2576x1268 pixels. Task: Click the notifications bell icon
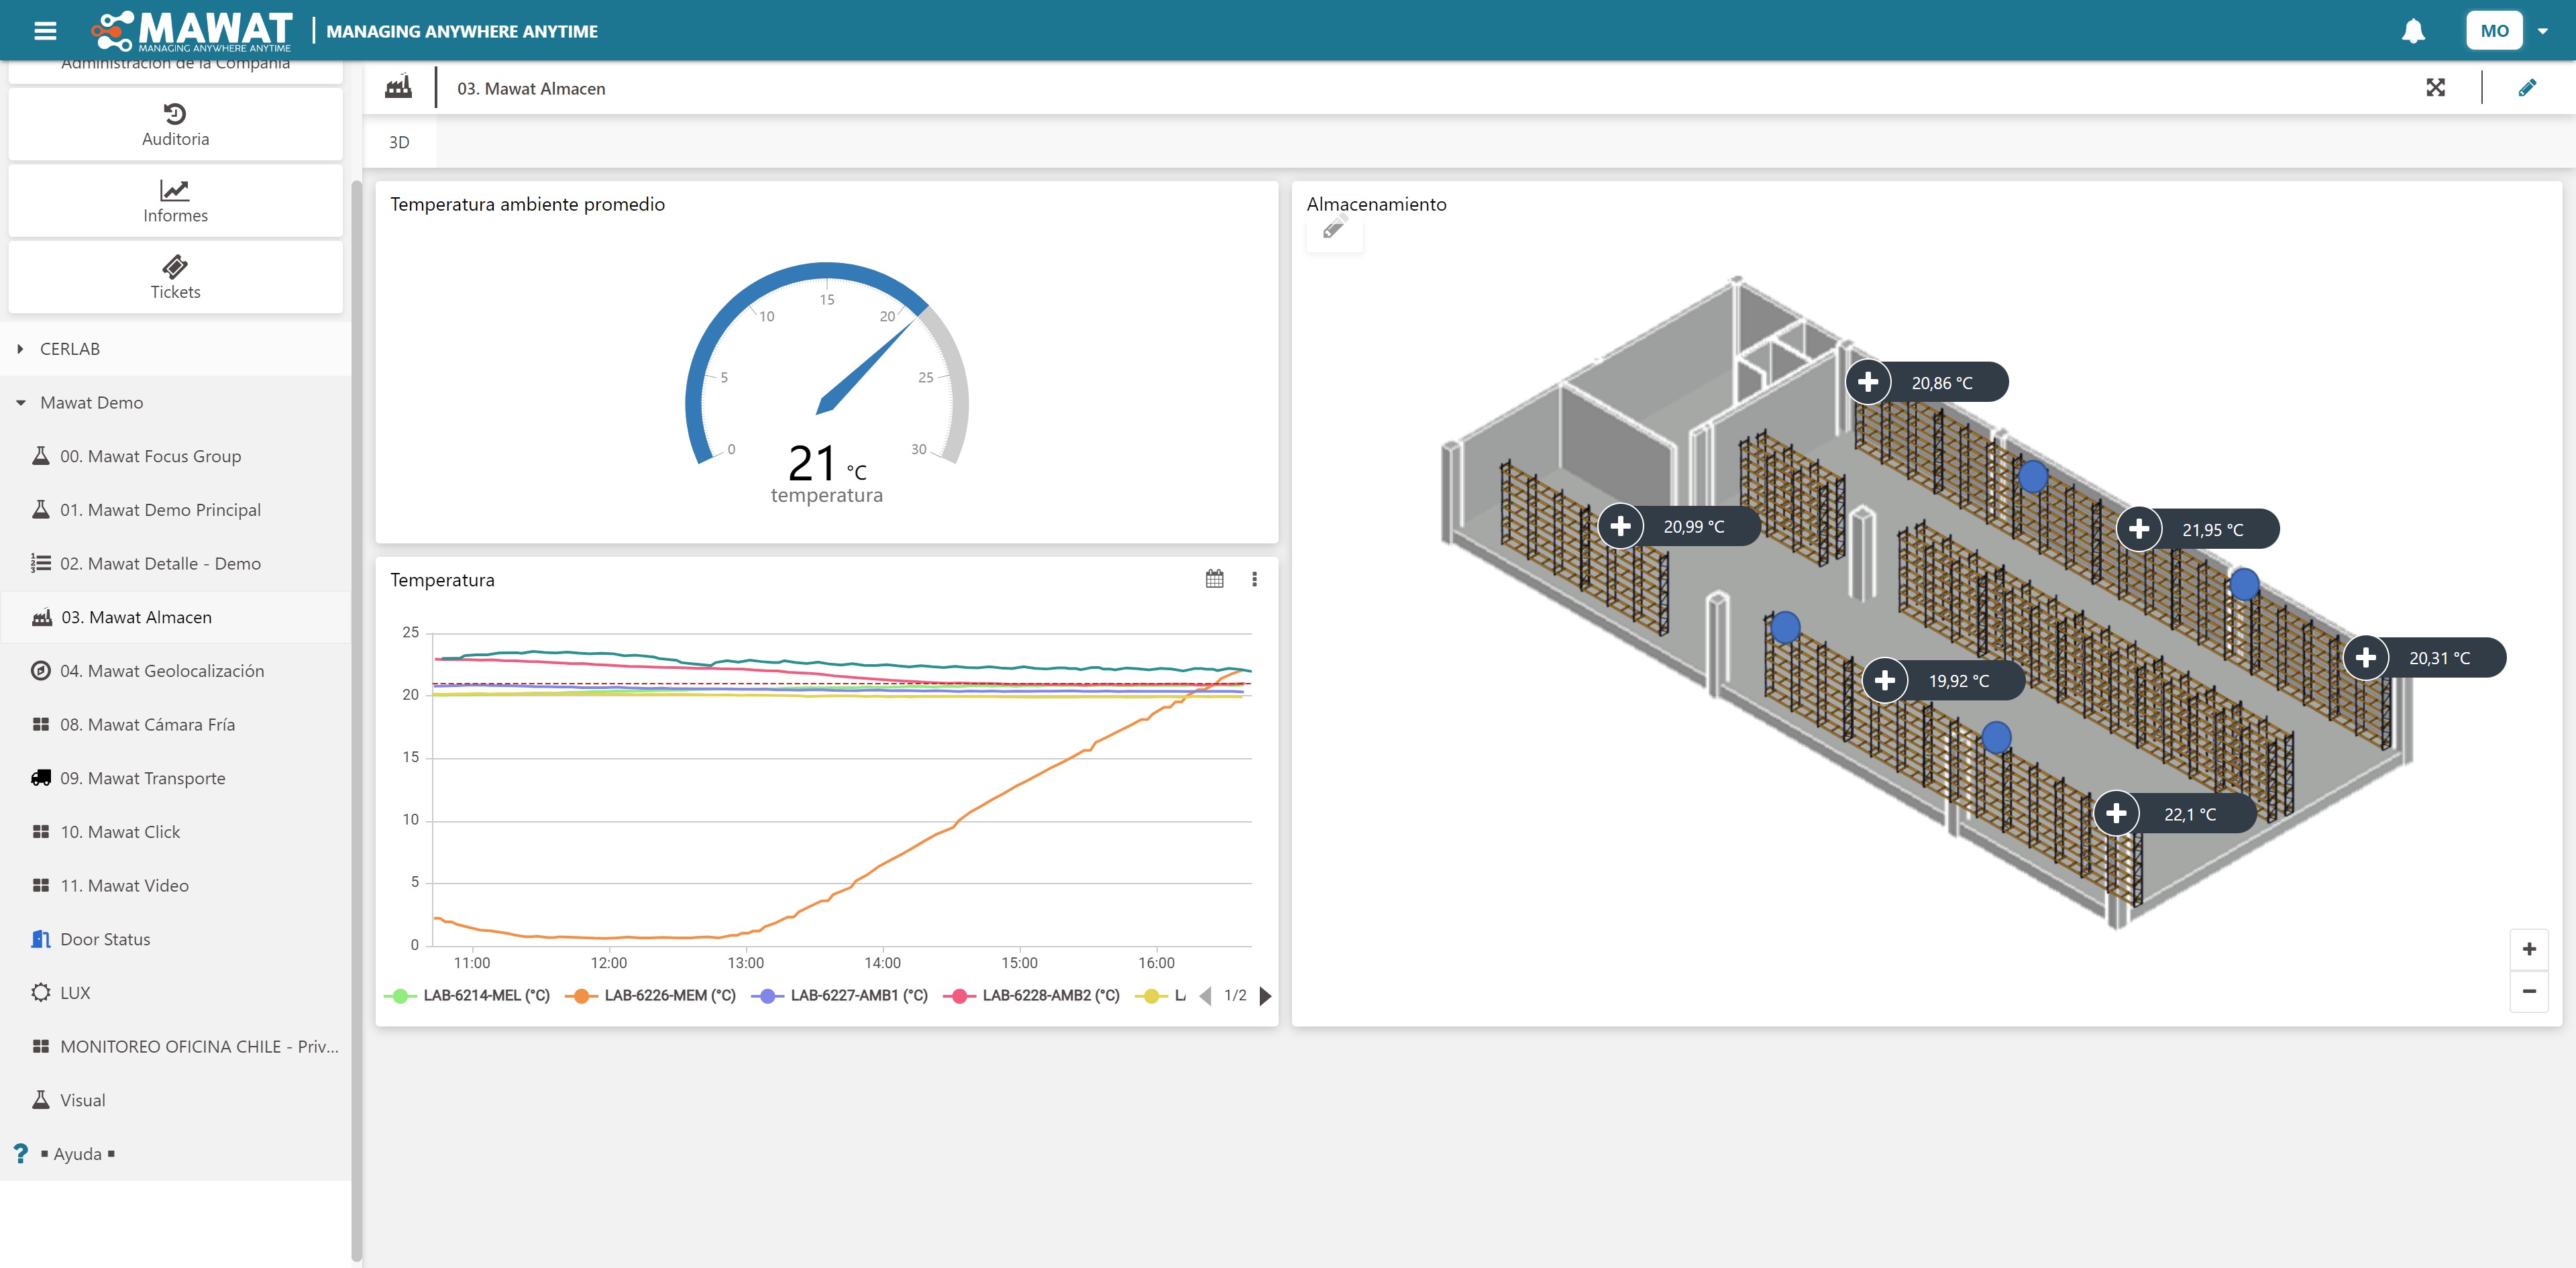2413,31
